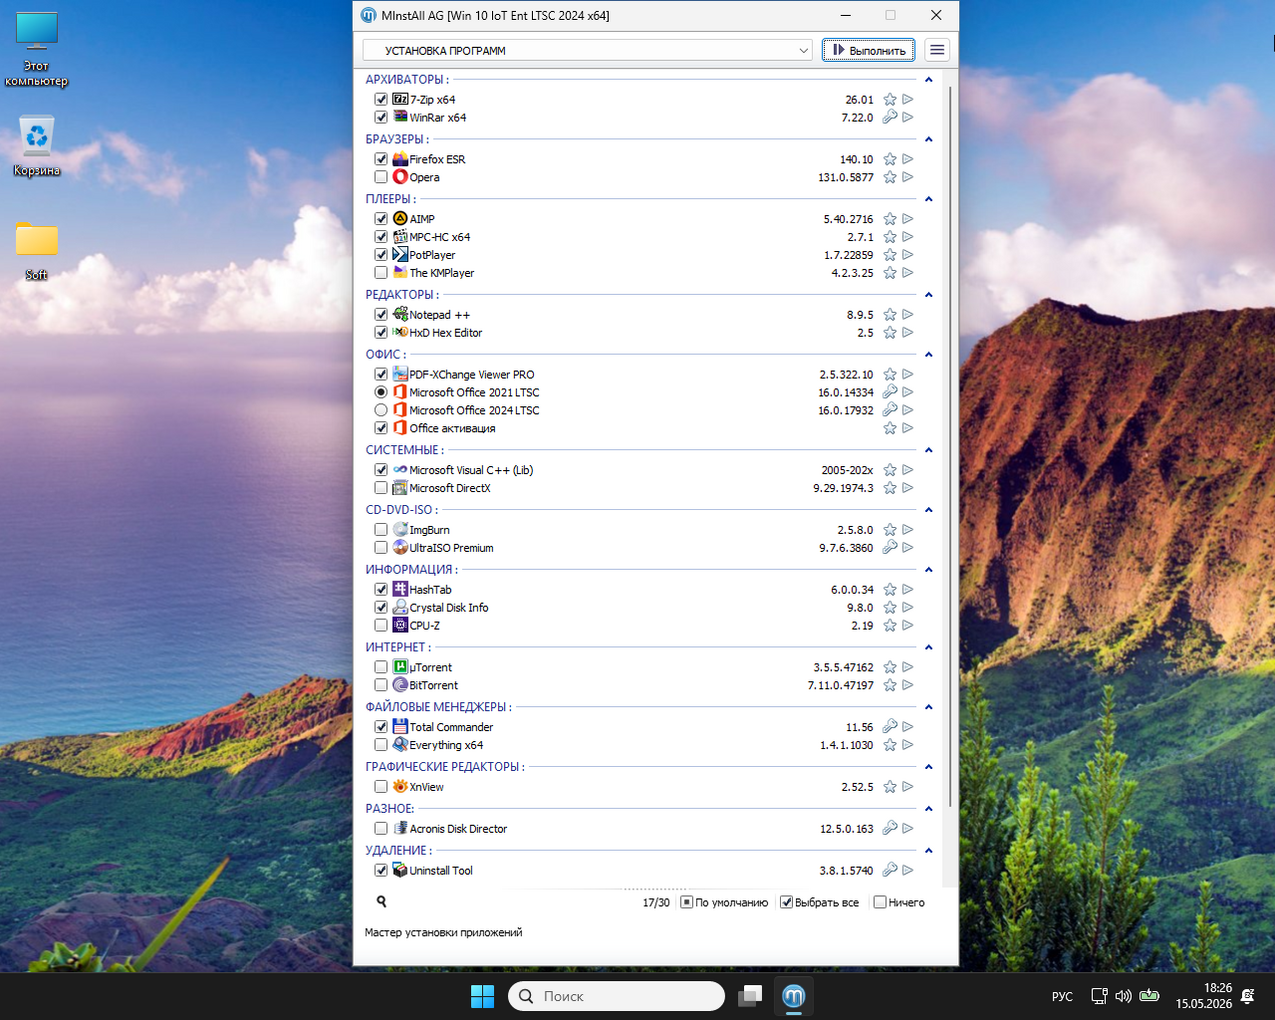
Task: Click star icon beside Microsoft DirectX
Action: pyautogui.click(x=890, y=488)
